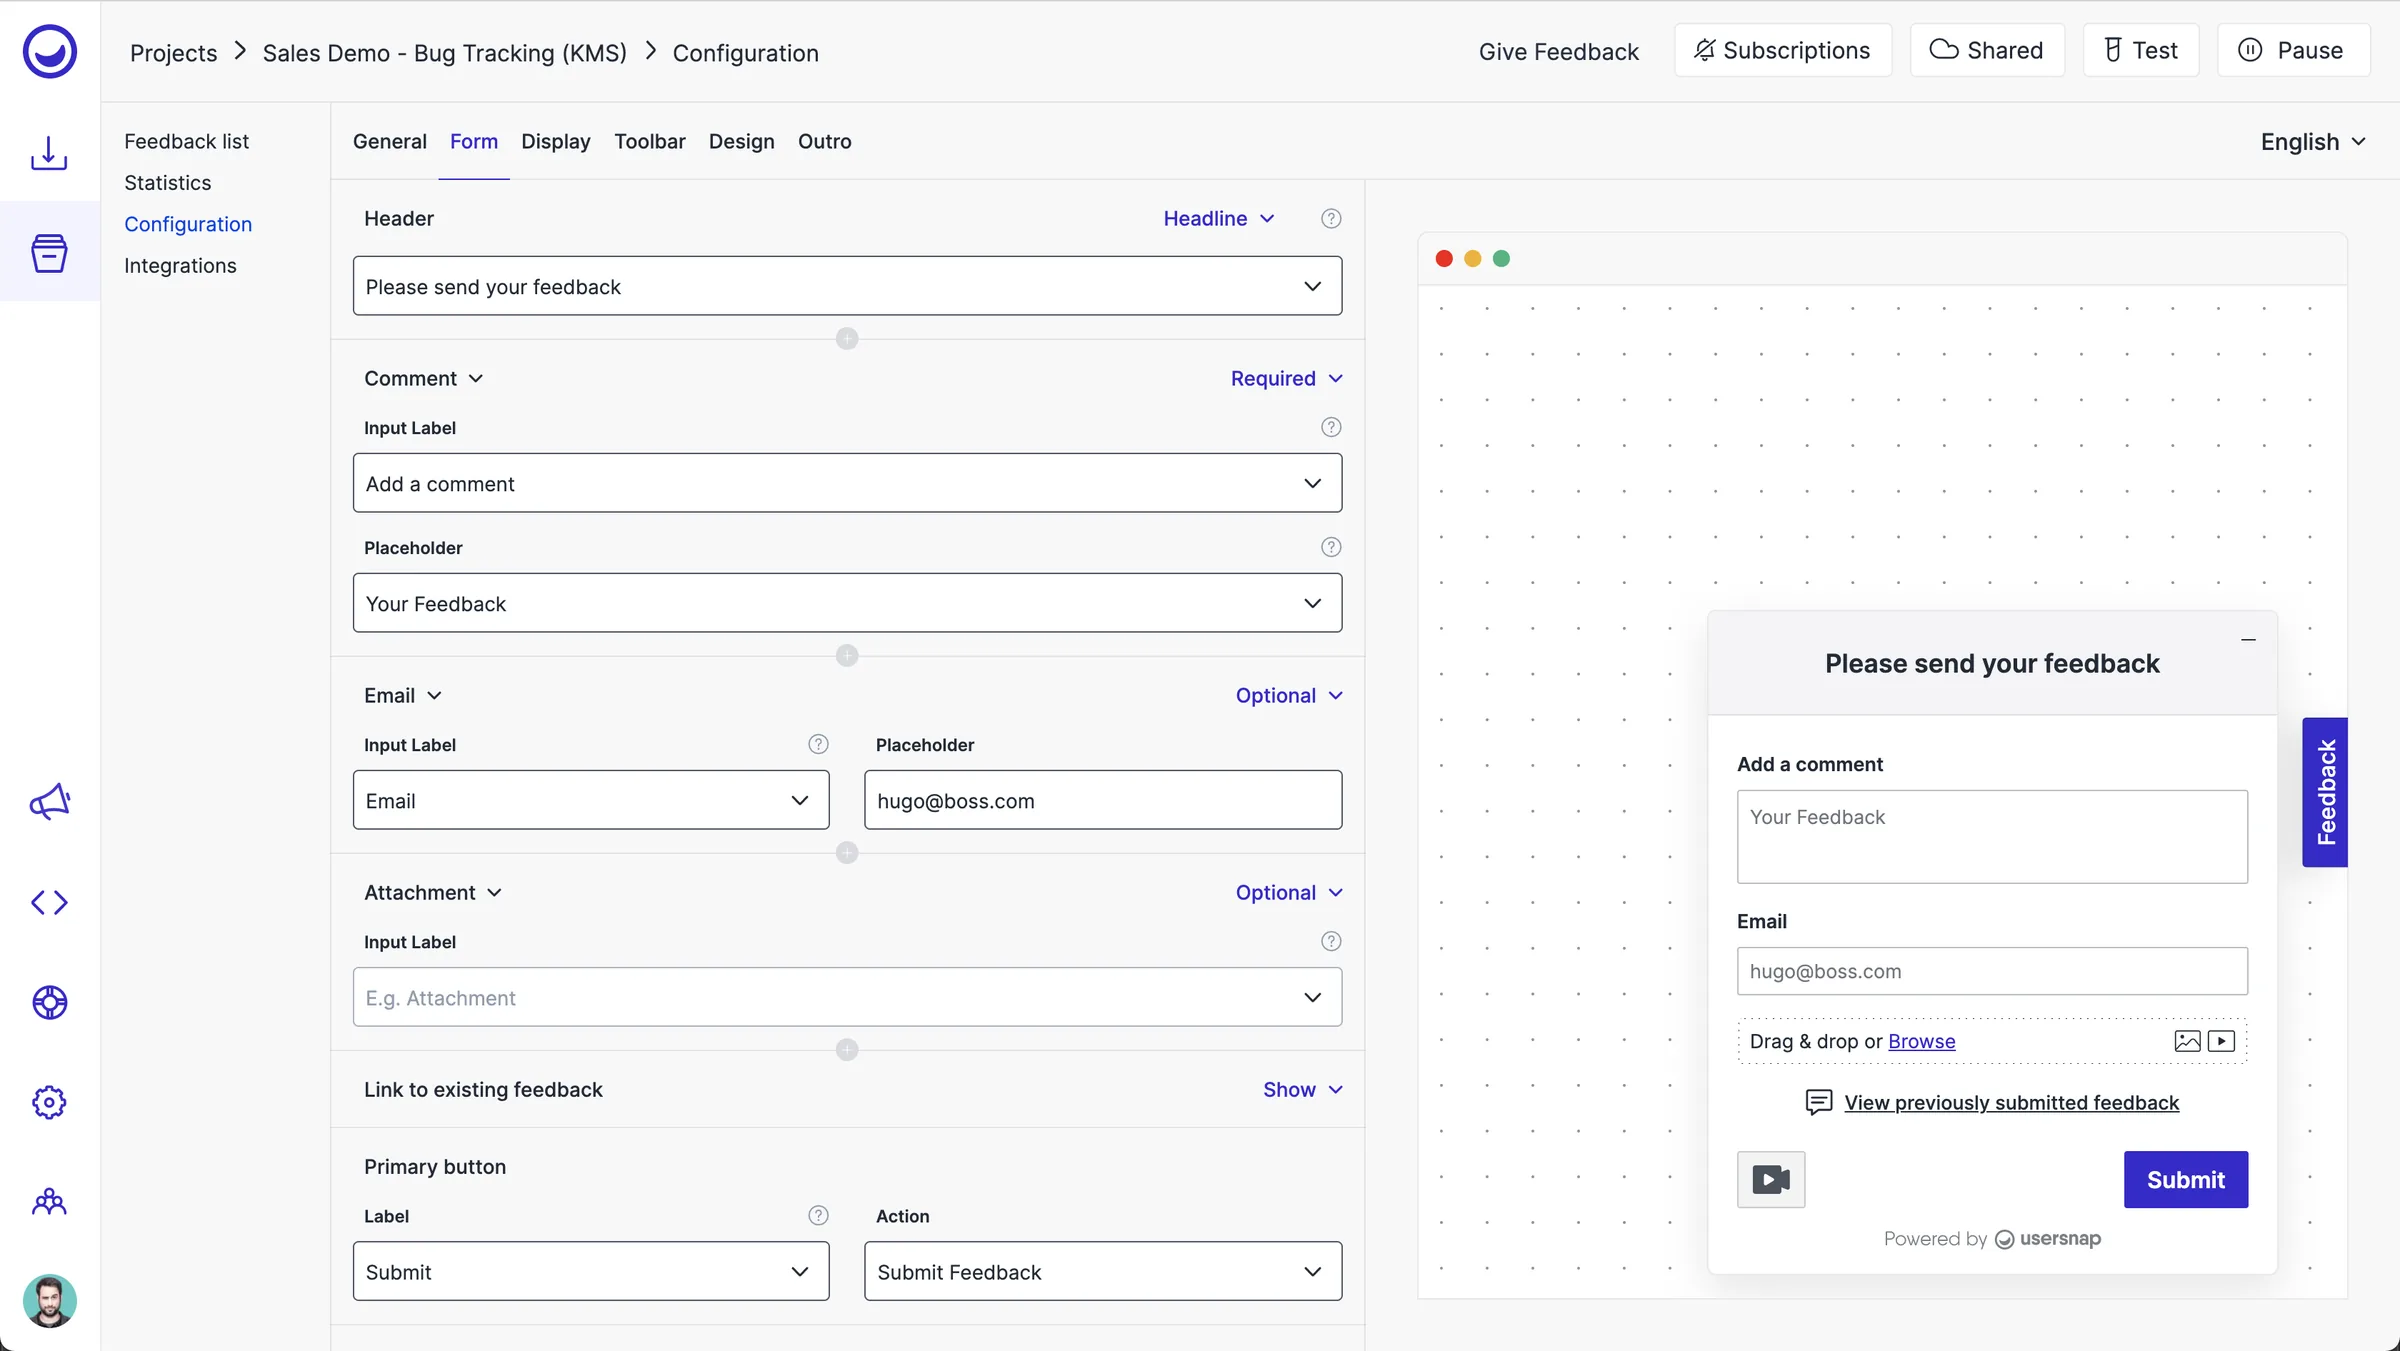Open the projects archive box icon
This screenshot has width=2400, height=1351.
[49, 253]
